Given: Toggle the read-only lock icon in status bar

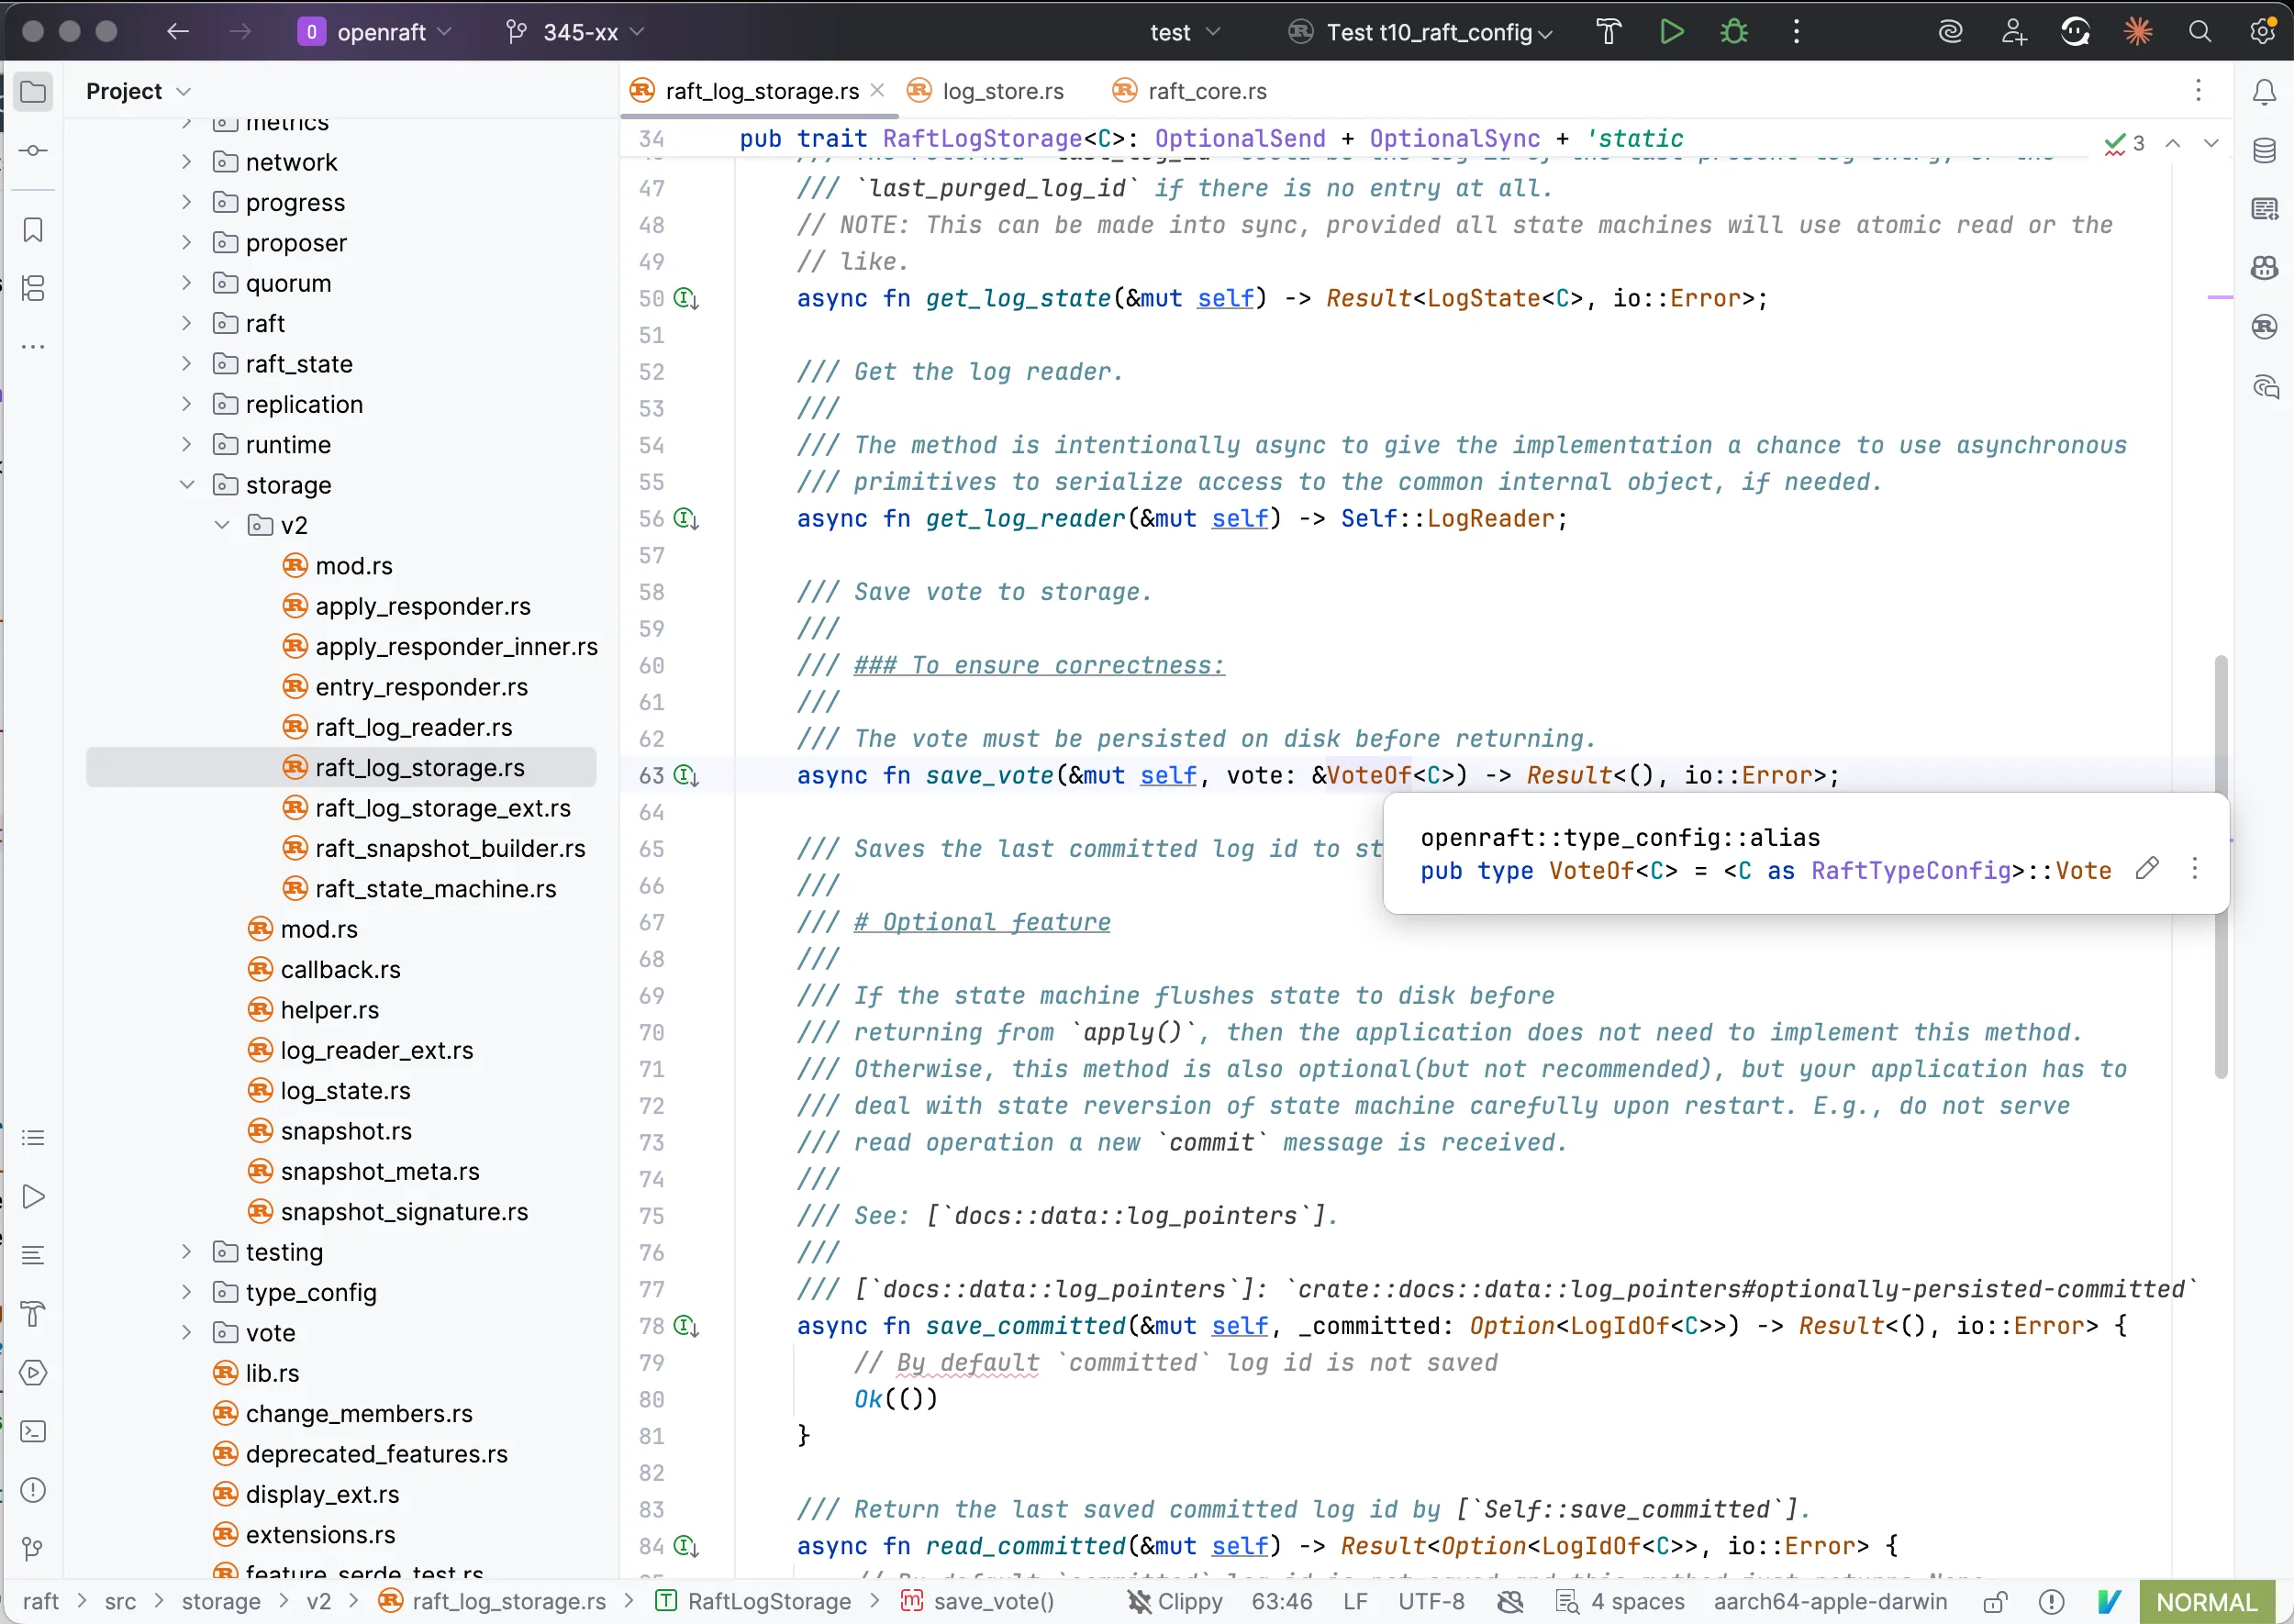Looking at the screenshot, I should (1994, 1601).
